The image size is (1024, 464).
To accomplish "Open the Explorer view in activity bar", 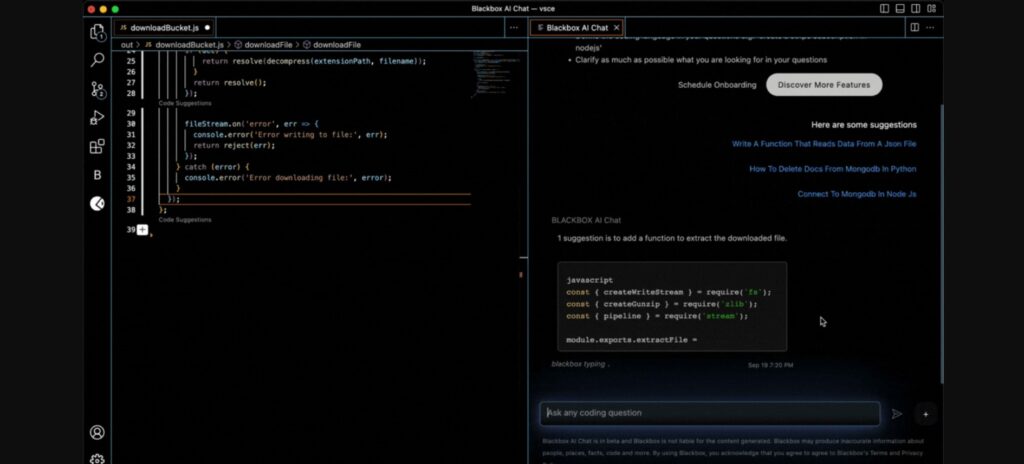I will tap(97, 32).
